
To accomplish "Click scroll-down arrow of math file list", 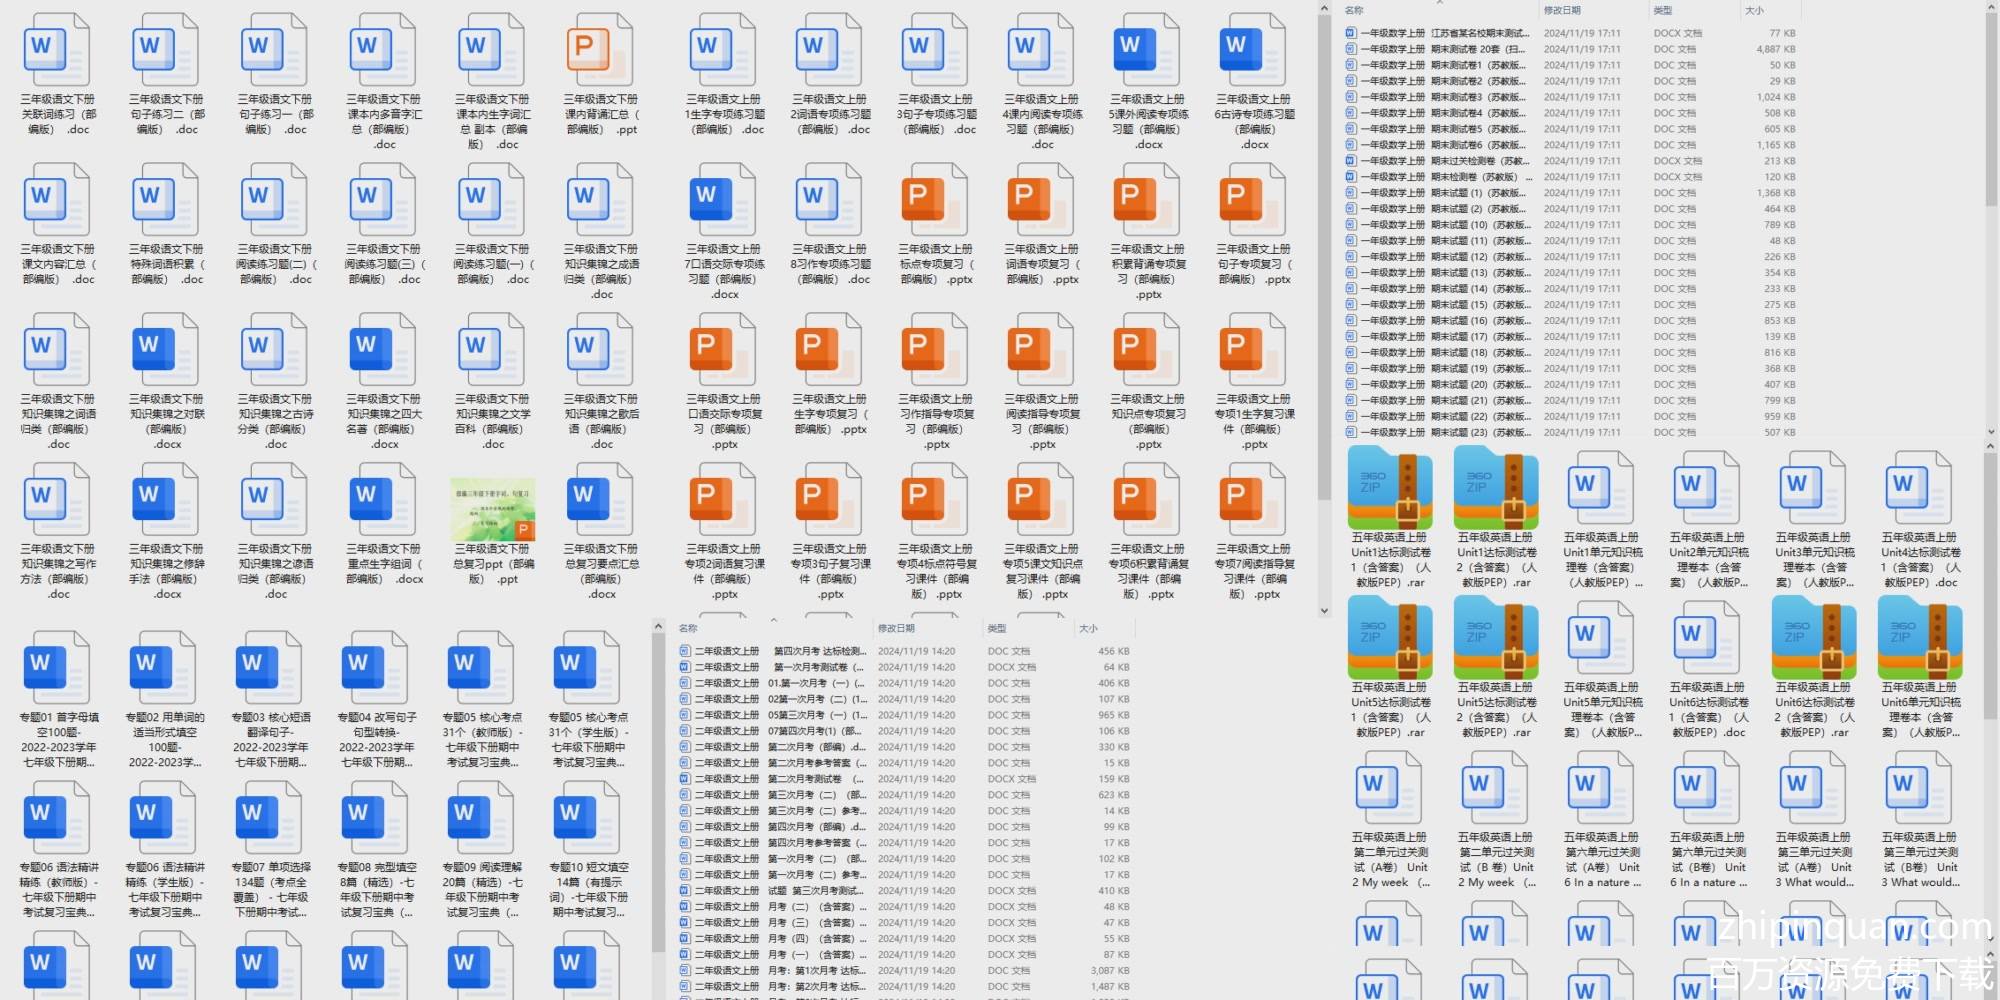I will (1990, 432).
